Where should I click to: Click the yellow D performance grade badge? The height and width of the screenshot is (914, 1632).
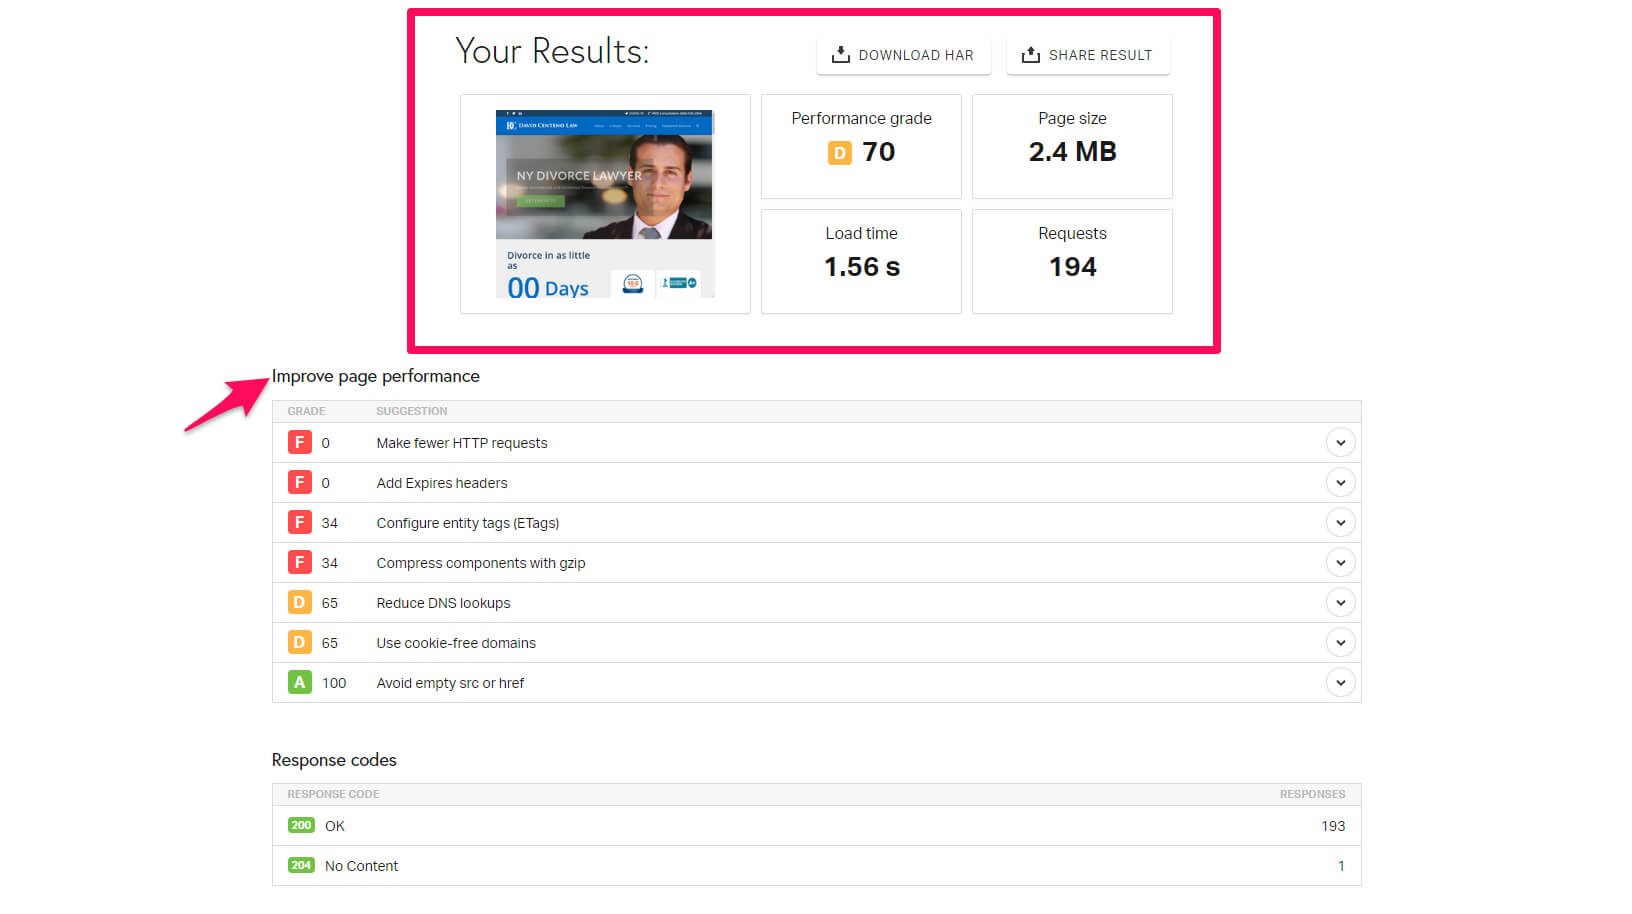click(x=837, y=152)
